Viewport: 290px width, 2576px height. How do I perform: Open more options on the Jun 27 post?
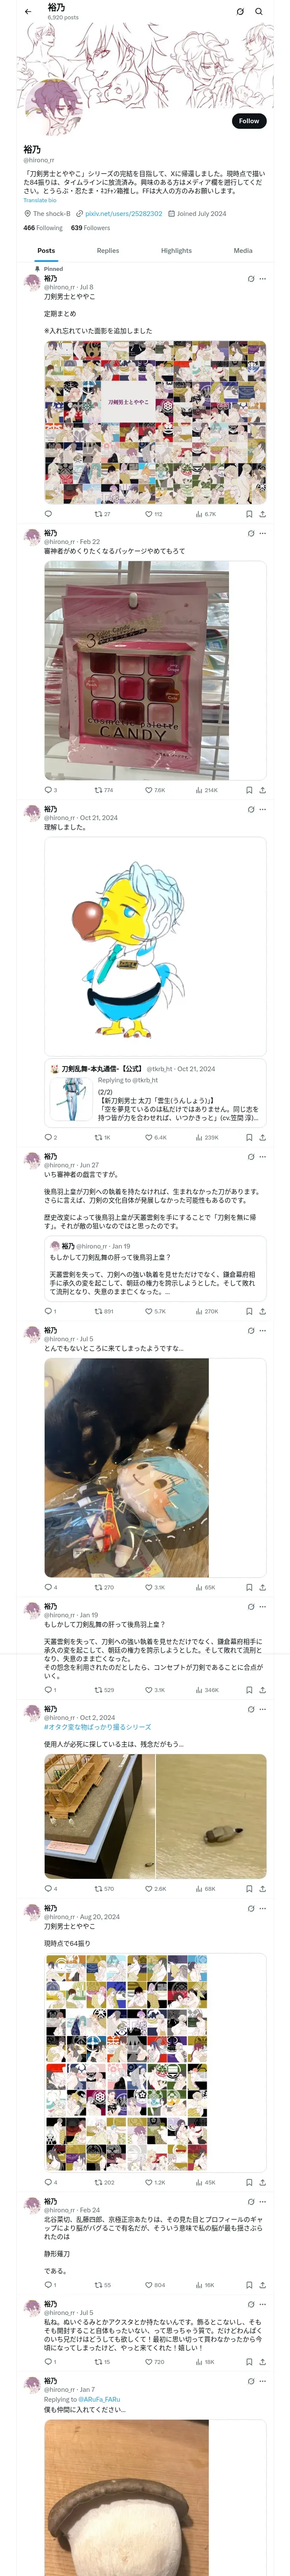[262, 1156]
